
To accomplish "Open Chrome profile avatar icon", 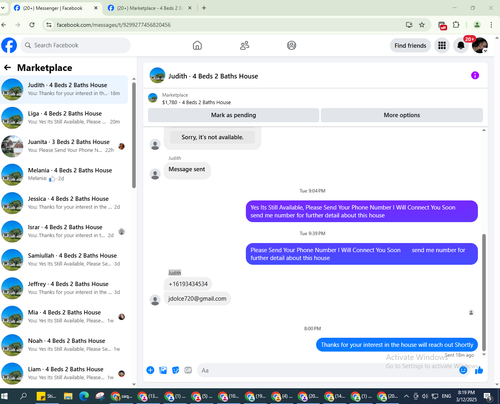I will coord(477,25).
